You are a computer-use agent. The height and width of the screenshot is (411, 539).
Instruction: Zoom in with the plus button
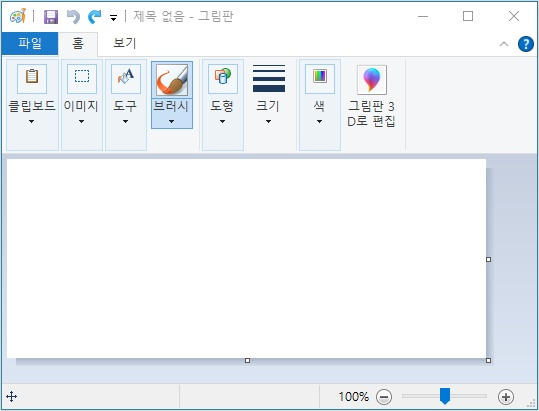(x=506, y=397)
